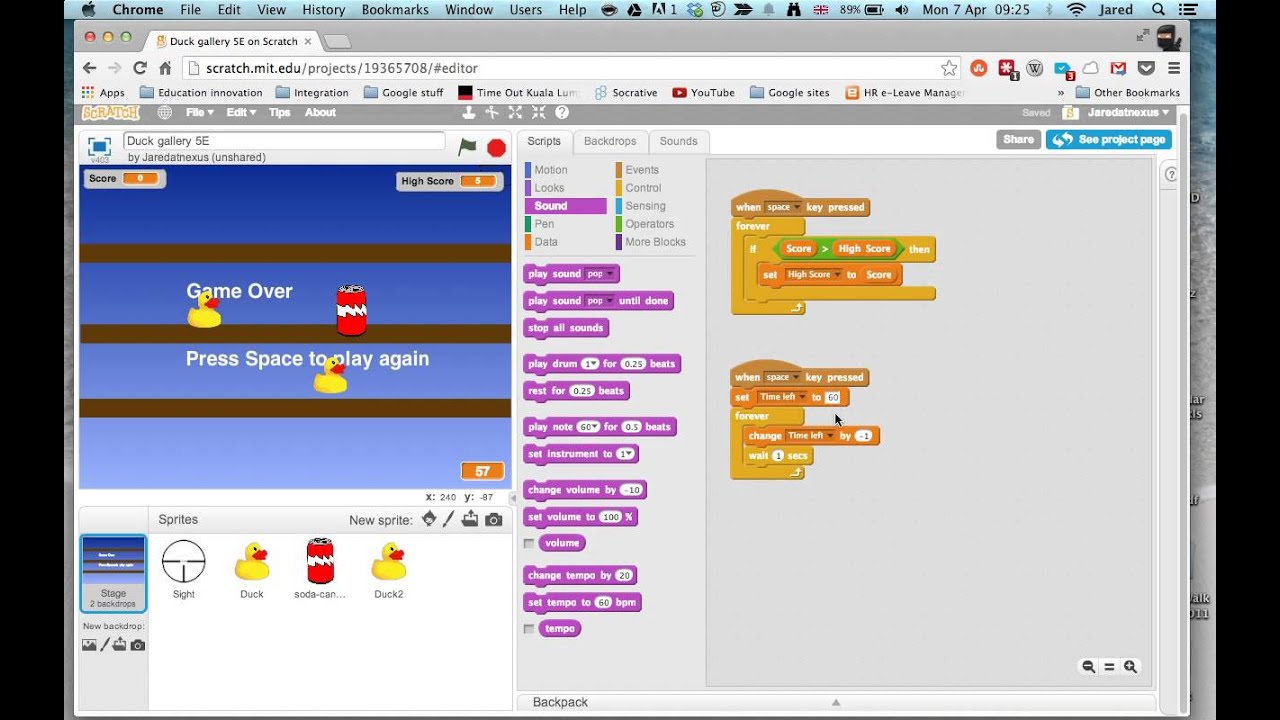Open Chrome hamburger menu
The image size is (1280, 720).
pyautogui.click(x=1174, y=68)
